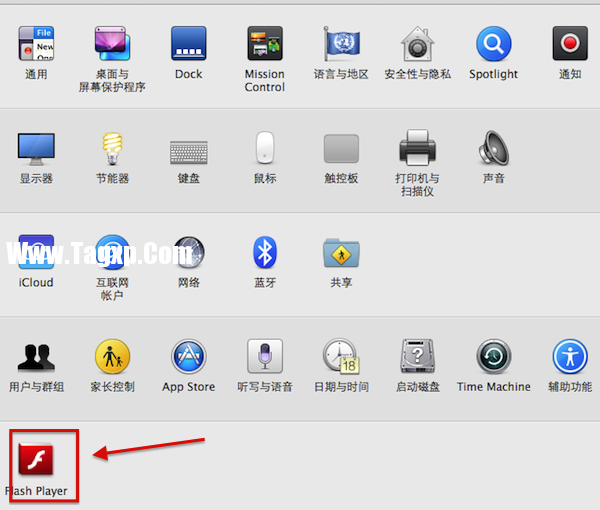
Task: Open 日期与时间 clock icon
Action: (341, 356)
